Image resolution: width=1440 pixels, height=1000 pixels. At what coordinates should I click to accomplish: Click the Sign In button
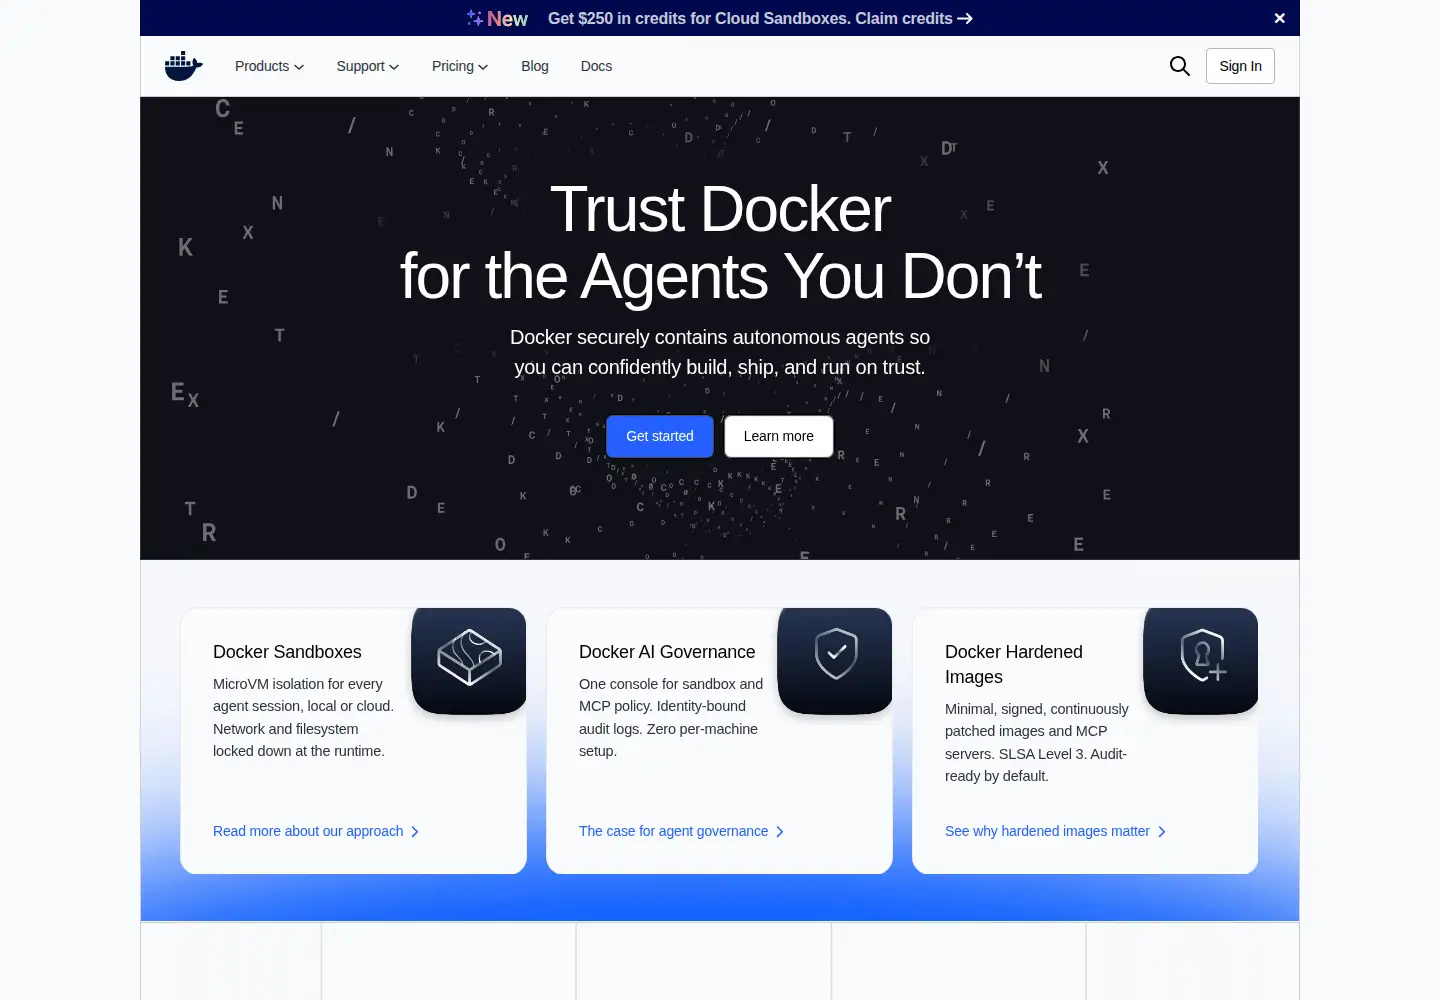point(1240,66)
